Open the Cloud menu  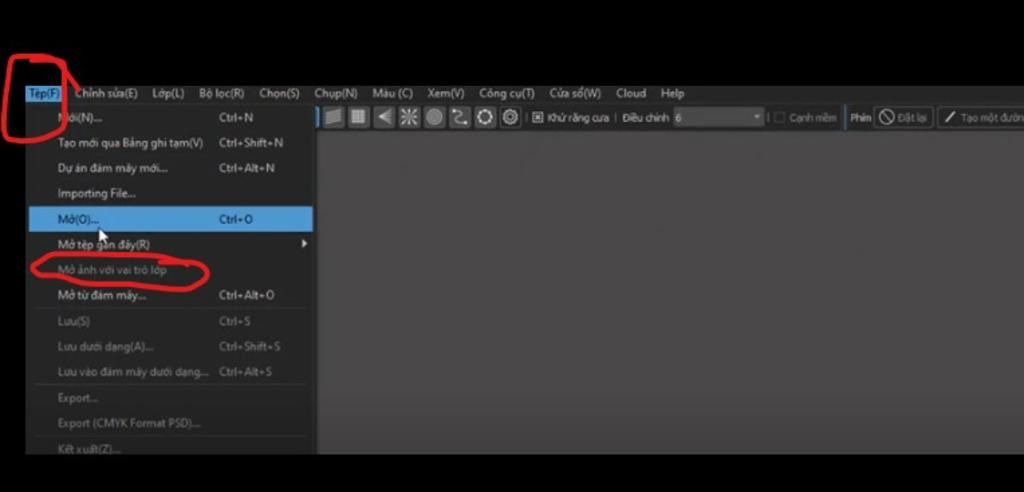[x=631, y=93]
